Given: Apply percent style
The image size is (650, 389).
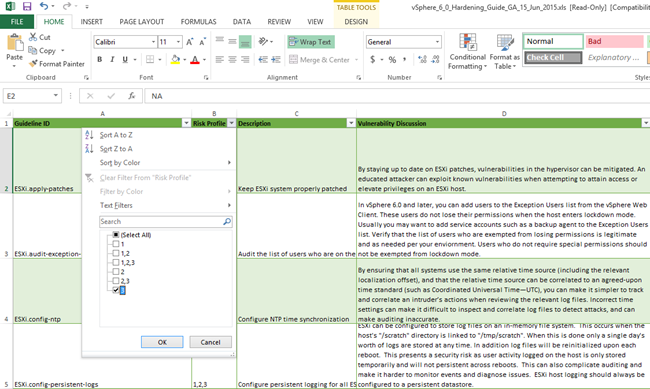Looking at the screenshot, I should coord(392,60).
